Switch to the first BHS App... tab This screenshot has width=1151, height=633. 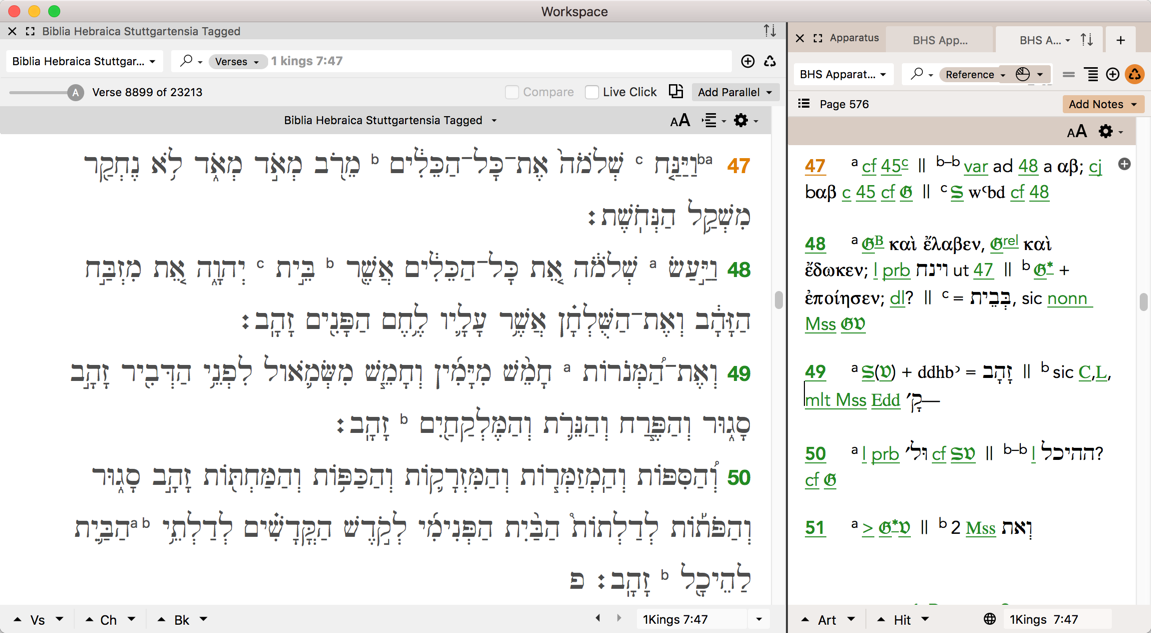tap(940, 40)
